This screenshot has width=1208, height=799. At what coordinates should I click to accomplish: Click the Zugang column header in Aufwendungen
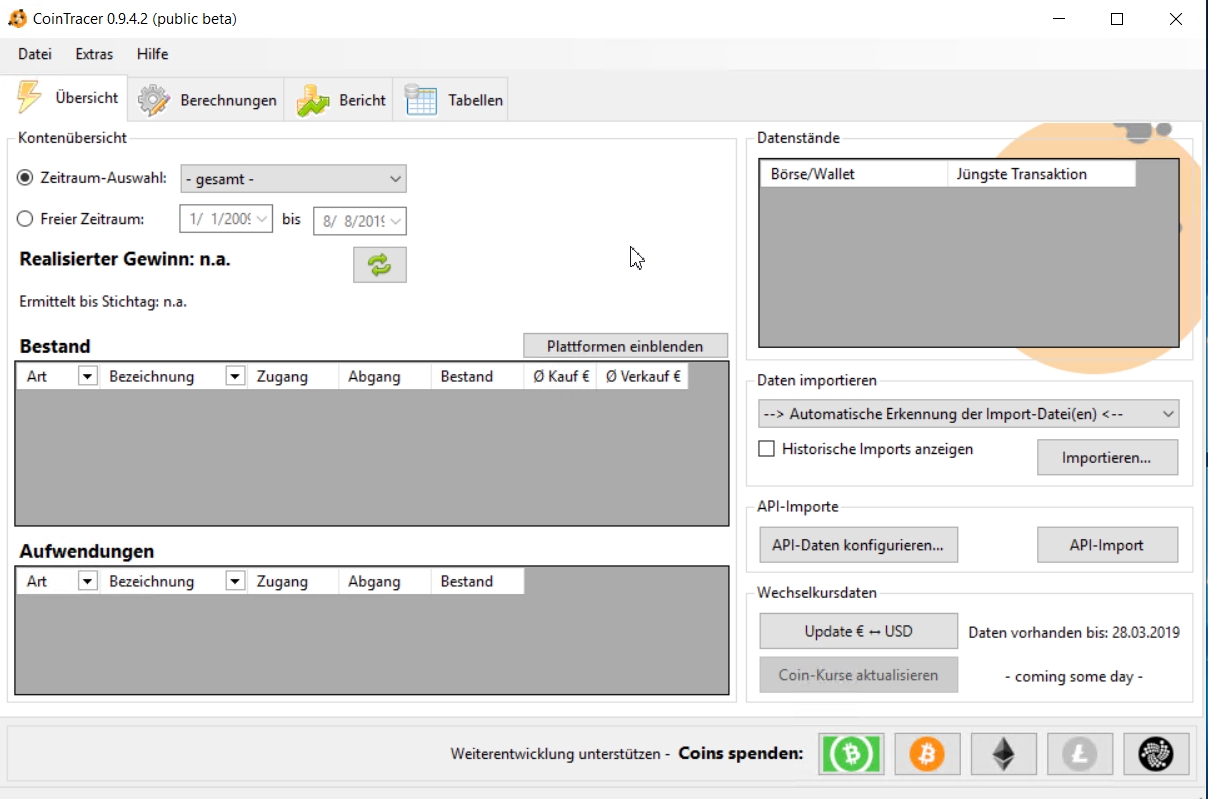pos(292,581)
